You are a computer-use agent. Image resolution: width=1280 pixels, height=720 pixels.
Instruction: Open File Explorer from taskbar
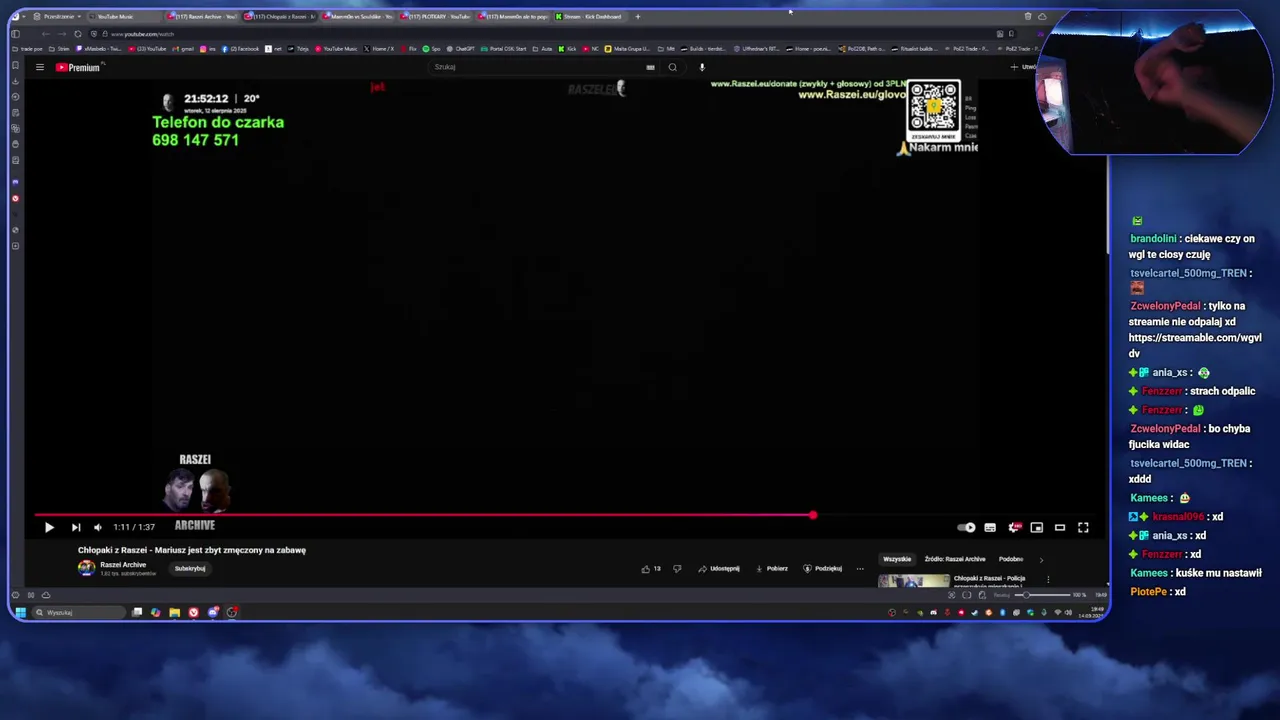pos(174,612)
